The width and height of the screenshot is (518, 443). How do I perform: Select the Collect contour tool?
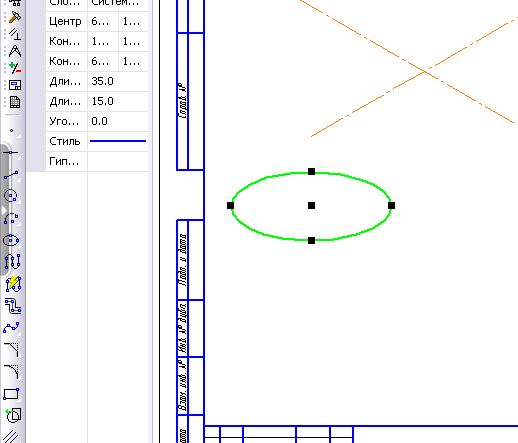pyautogui.click(x=13, y=415)
